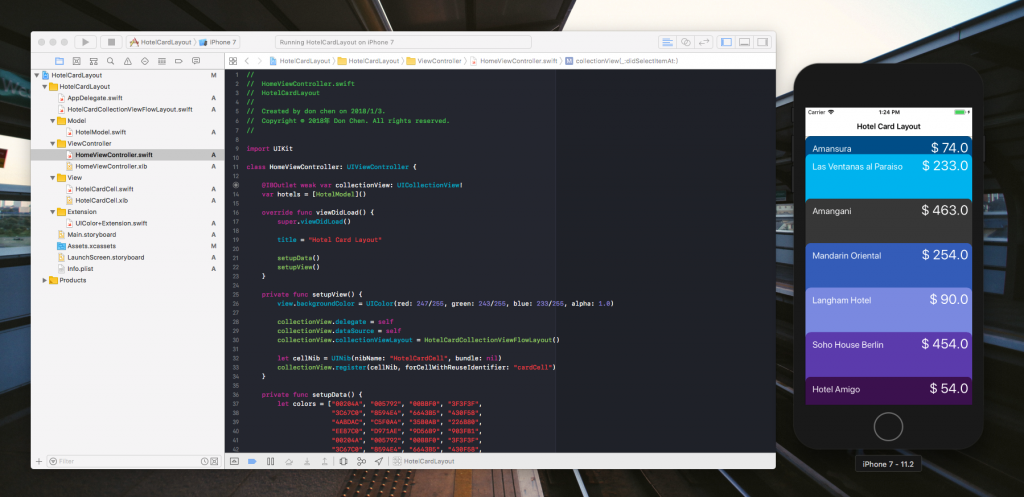The image size is (1024, 497).
Task: Toggle breakpoints activation in debug bar
Action: (x=252, y=461)
